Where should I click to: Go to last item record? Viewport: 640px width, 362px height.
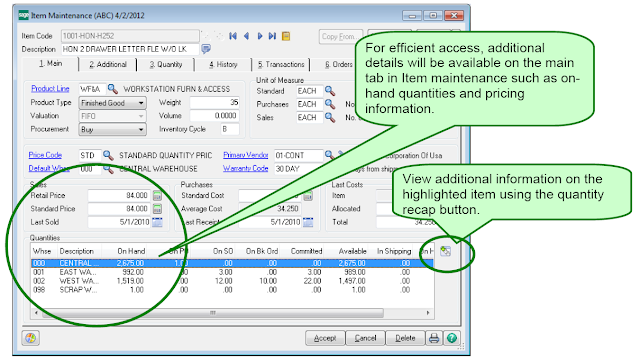(272, 36)
